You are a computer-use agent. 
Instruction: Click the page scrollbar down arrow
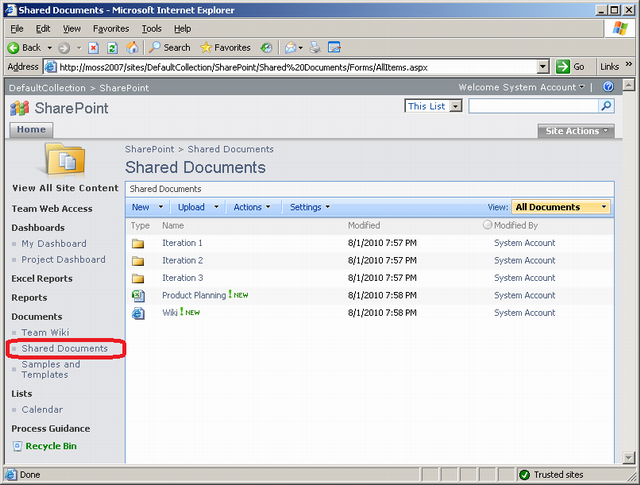629,458
